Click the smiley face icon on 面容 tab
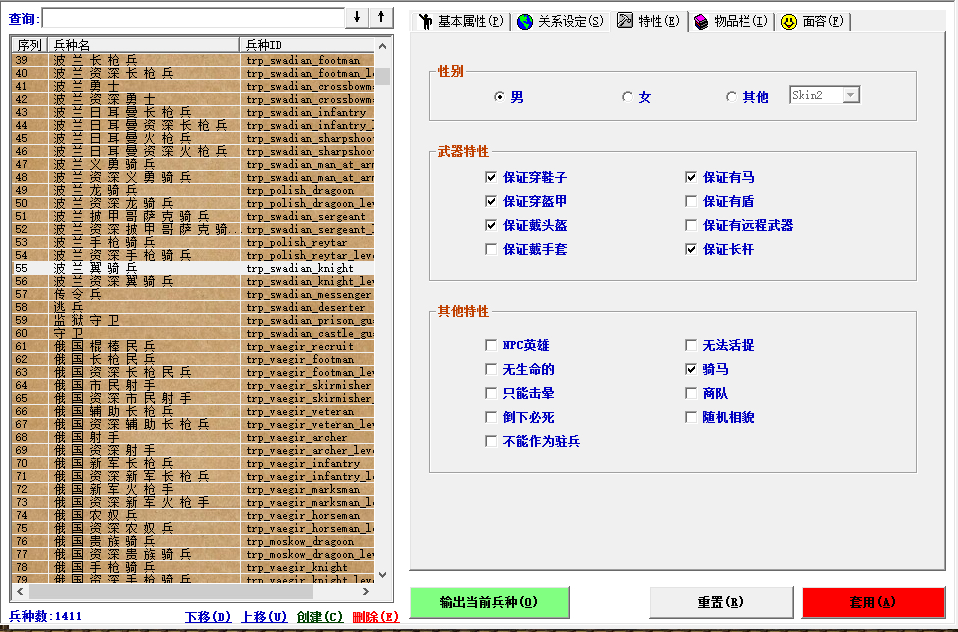Image resolution: width=958 pixels, height=632 pixels. [x=789, y=21]
